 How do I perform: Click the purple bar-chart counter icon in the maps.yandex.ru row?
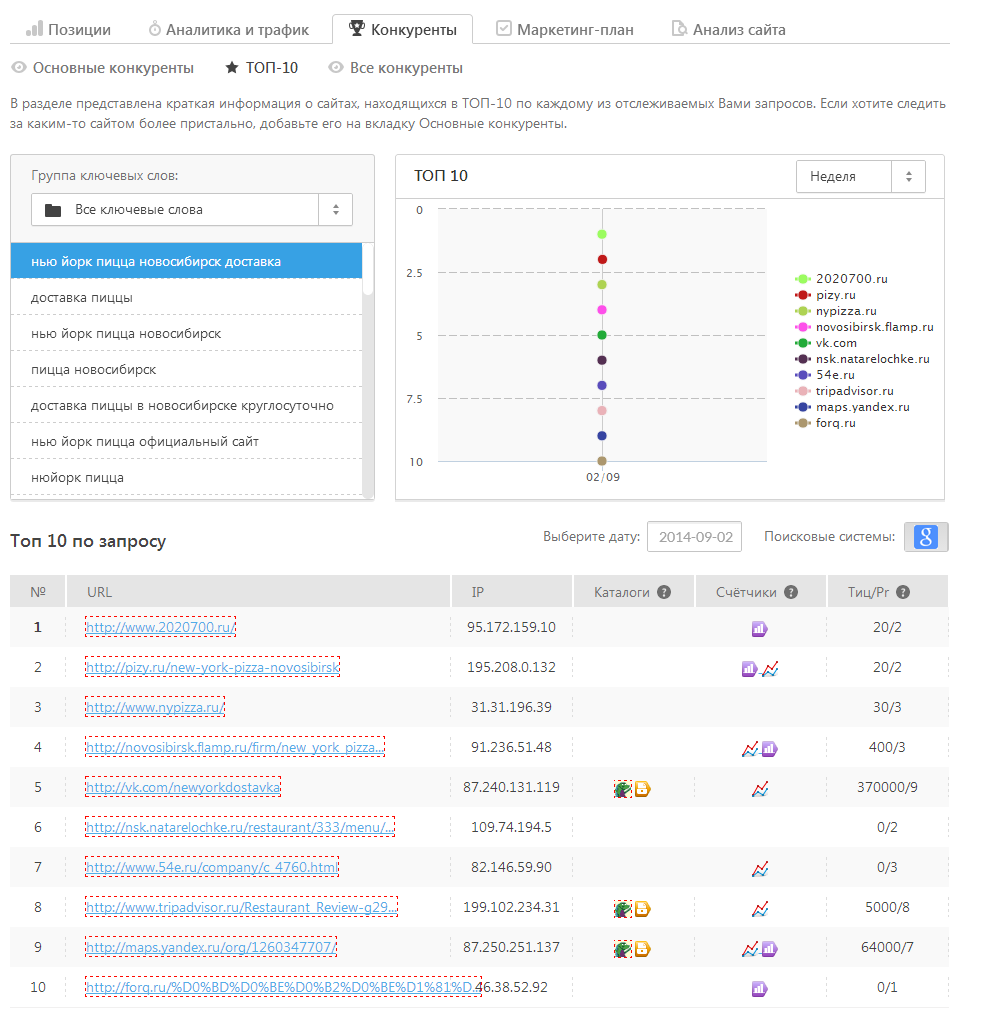click(770, 949)
